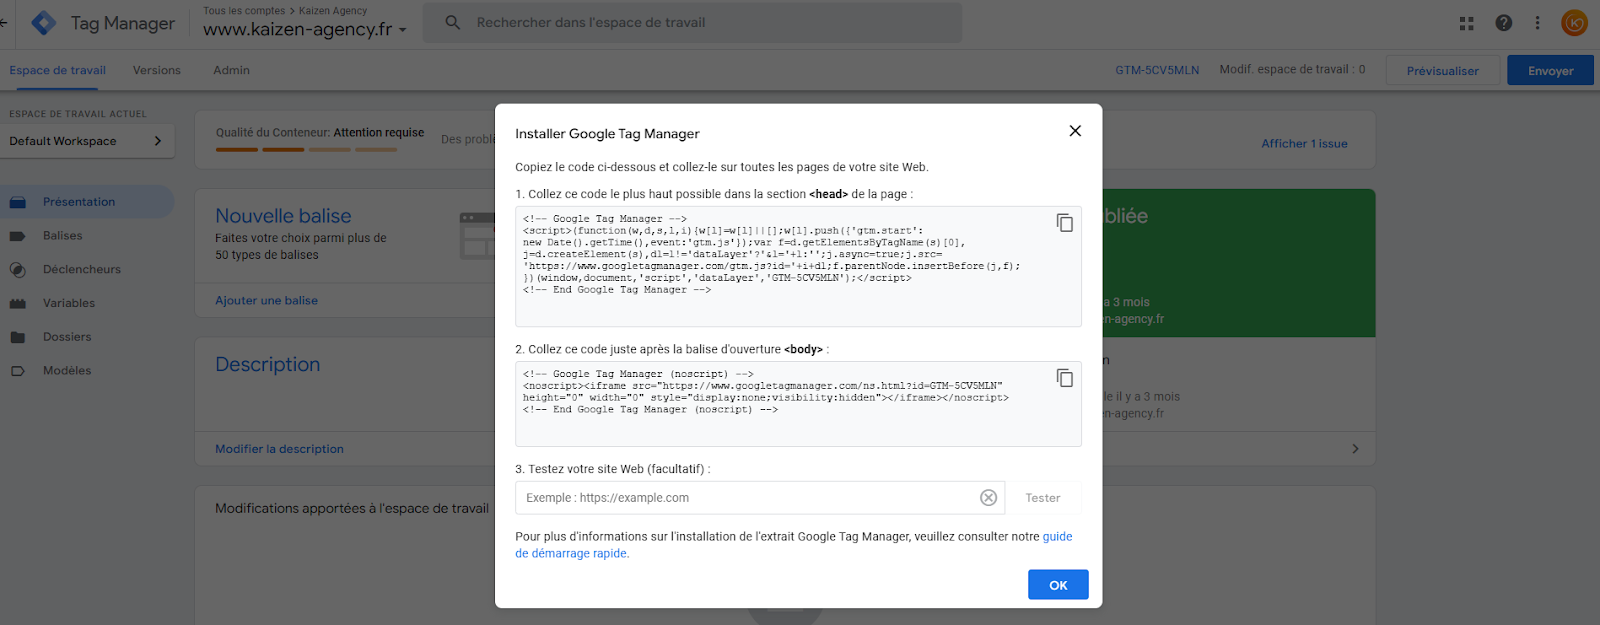Click the Prévisualiser button
Viewport: 1600px width, 625px height.
point(1443,70)
